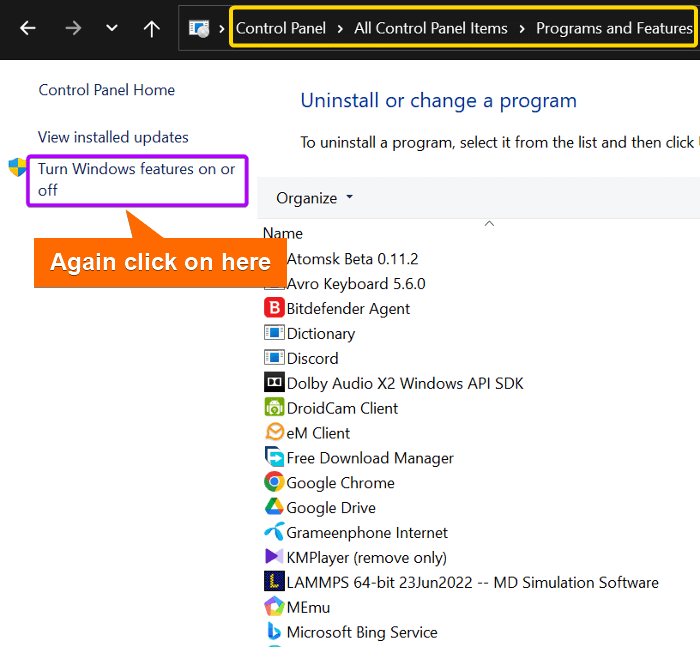Viewport: 700px width, 647px height.
Task: Click the Discord program icon
Action: point(274,358)
